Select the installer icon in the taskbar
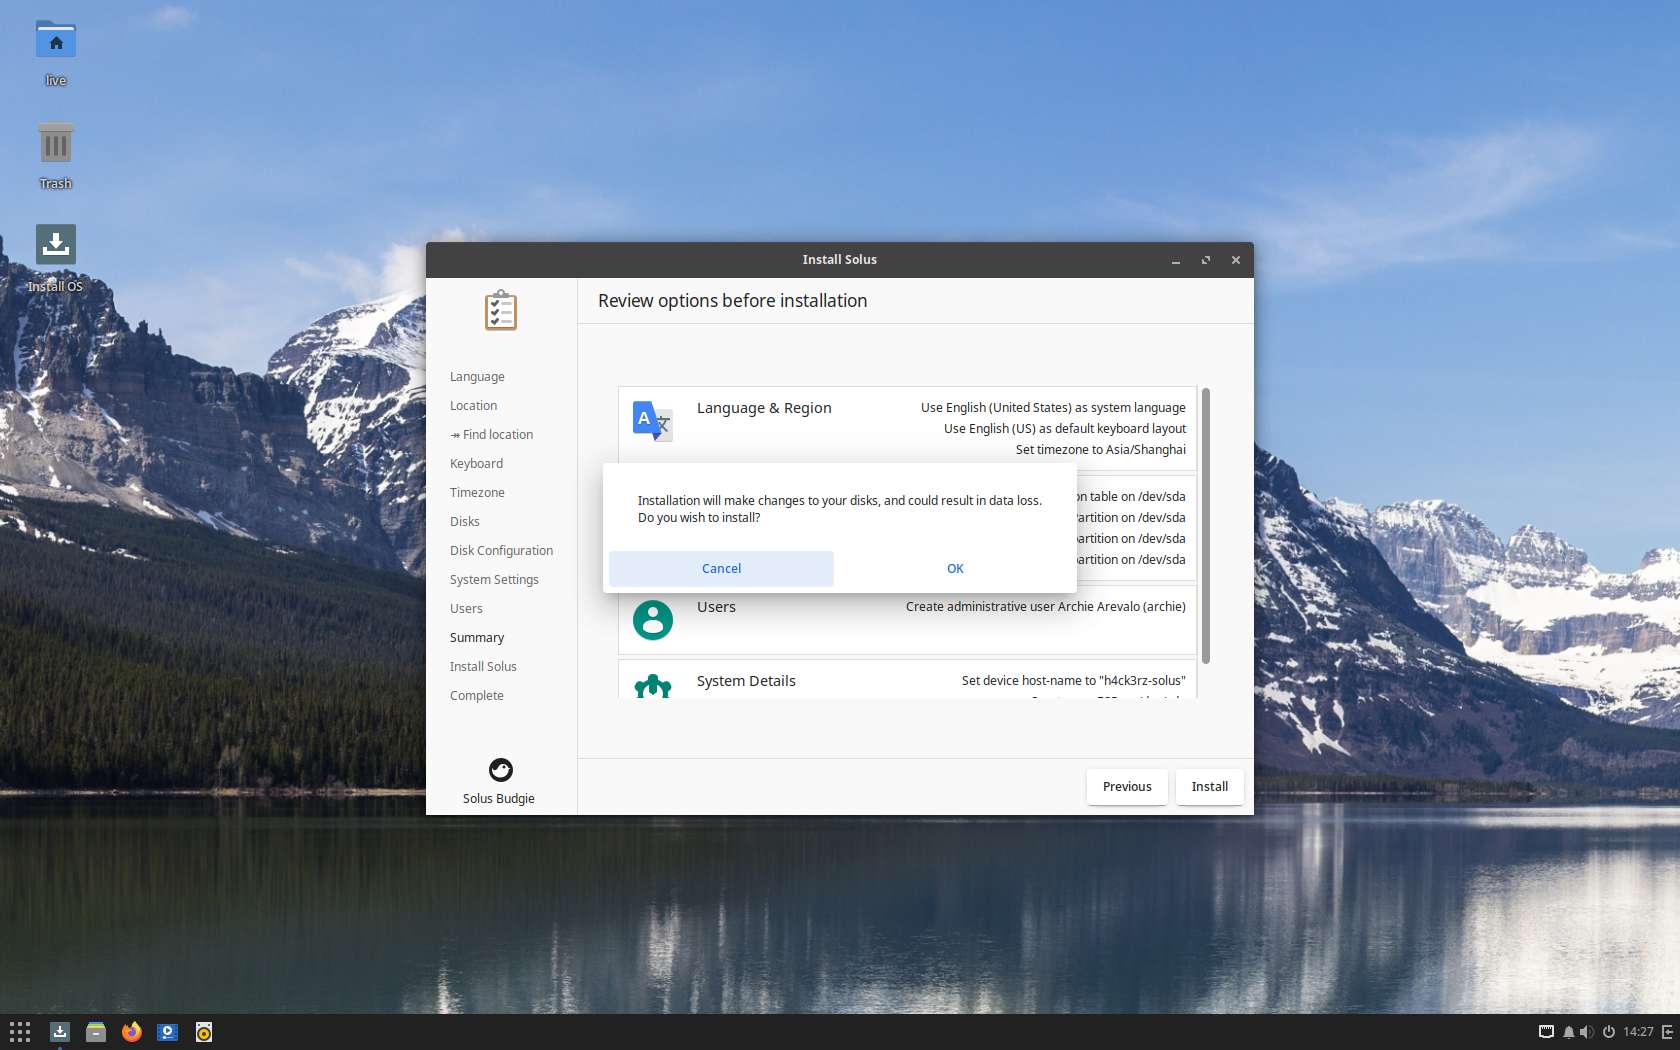1680x1050 pixels. click(60, 1032)
